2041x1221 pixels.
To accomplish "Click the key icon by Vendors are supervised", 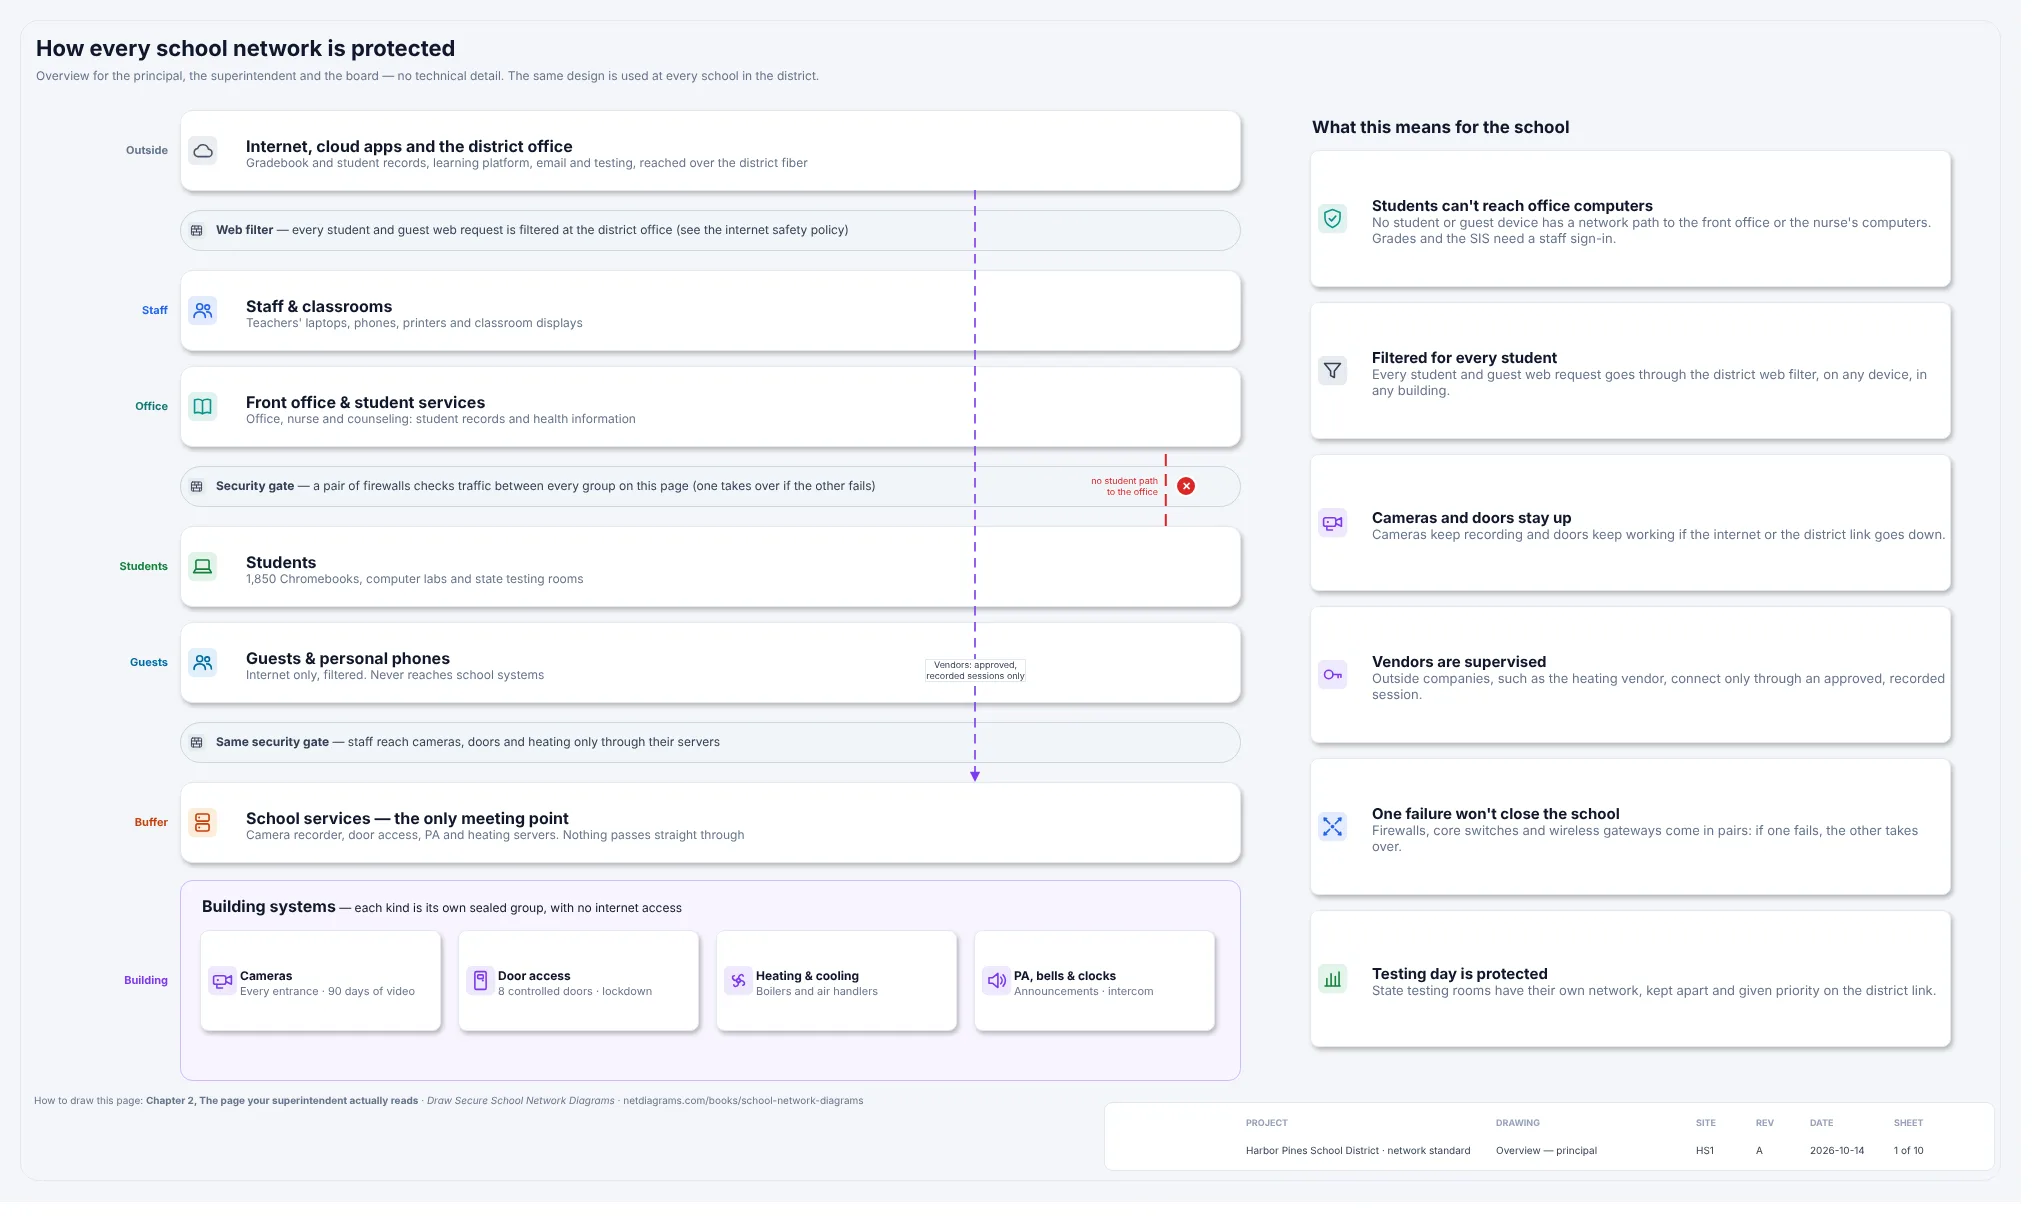I will coord(1333,675).
